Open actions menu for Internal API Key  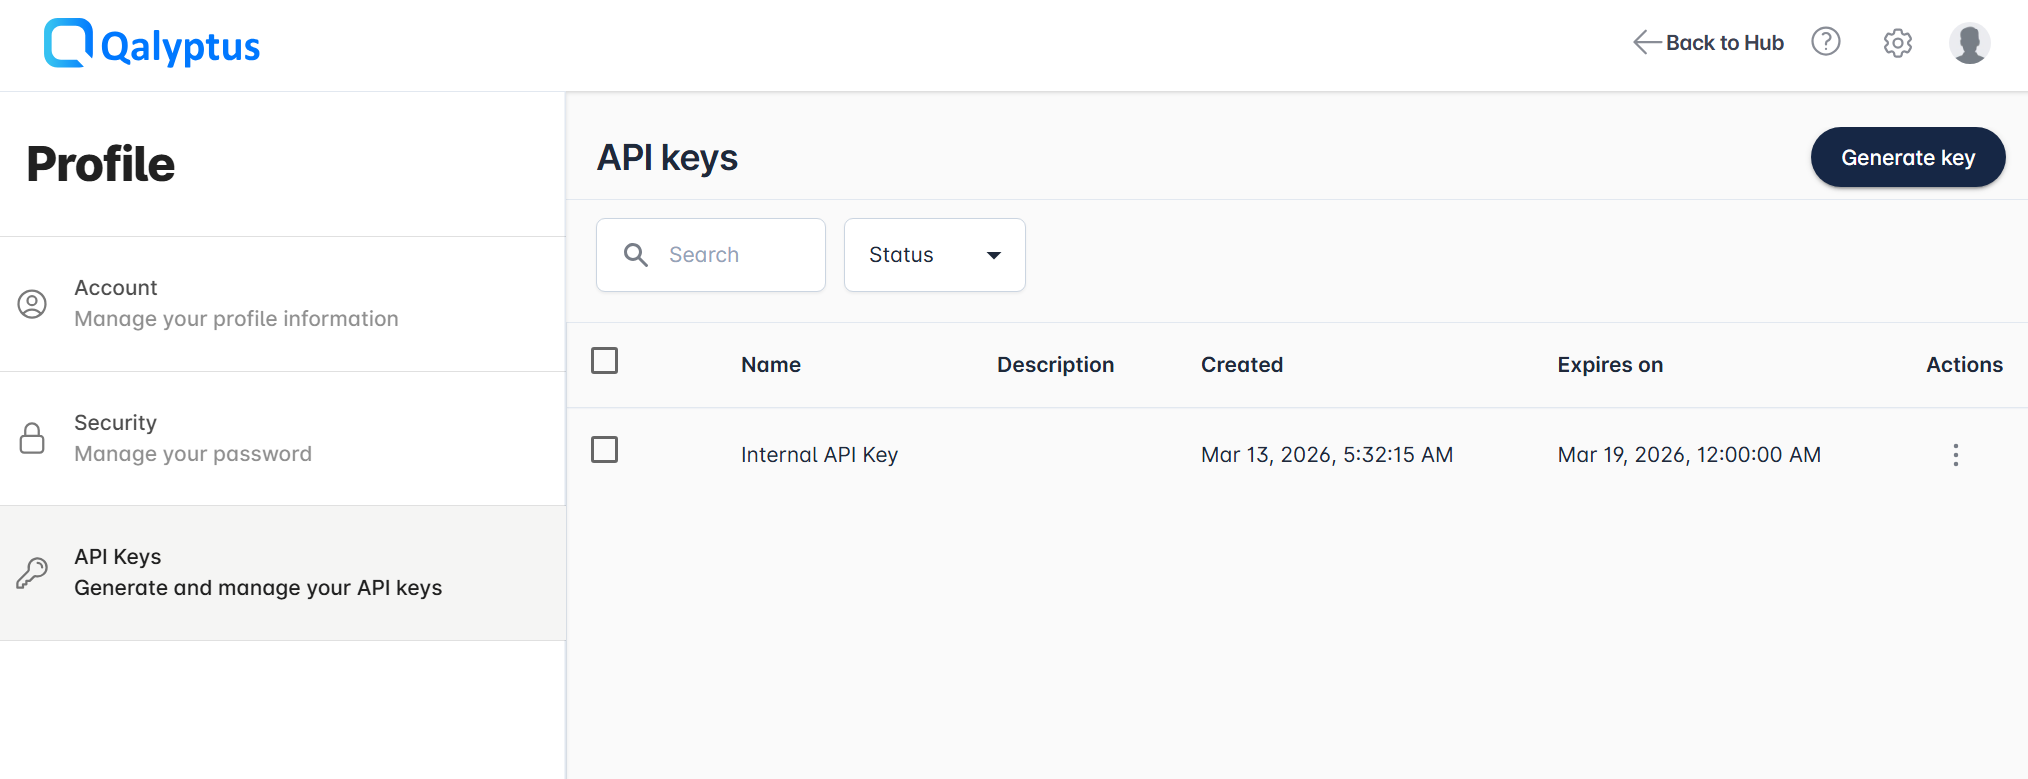click(1956, 454)
